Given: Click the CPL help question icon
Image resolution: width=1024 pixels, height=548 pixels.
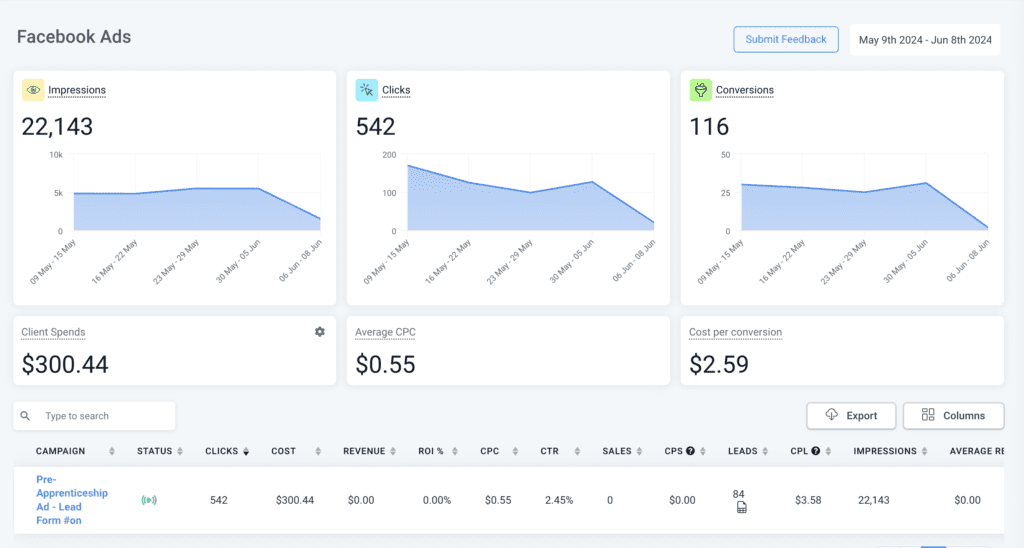Looking at the screenshot, I should pos(816,451).
